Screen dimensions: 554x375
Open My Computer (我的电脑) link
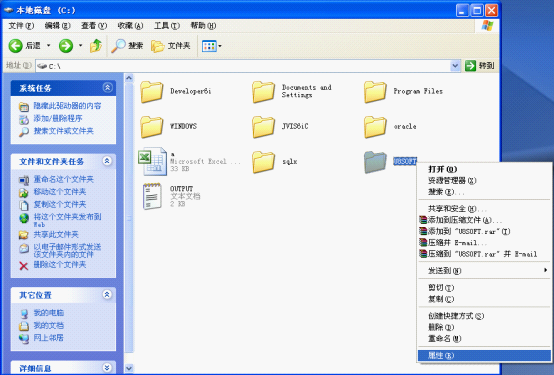click(x=49, y=313)
